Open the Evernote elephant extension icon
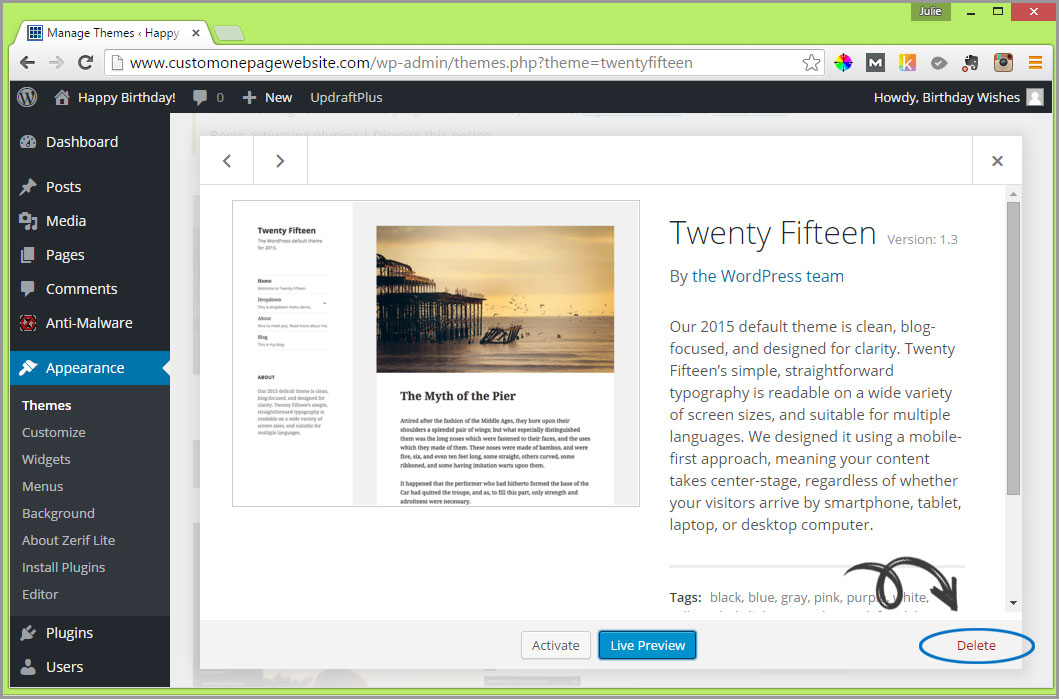Screen dimensions: 1059x699 coord(971,63)
